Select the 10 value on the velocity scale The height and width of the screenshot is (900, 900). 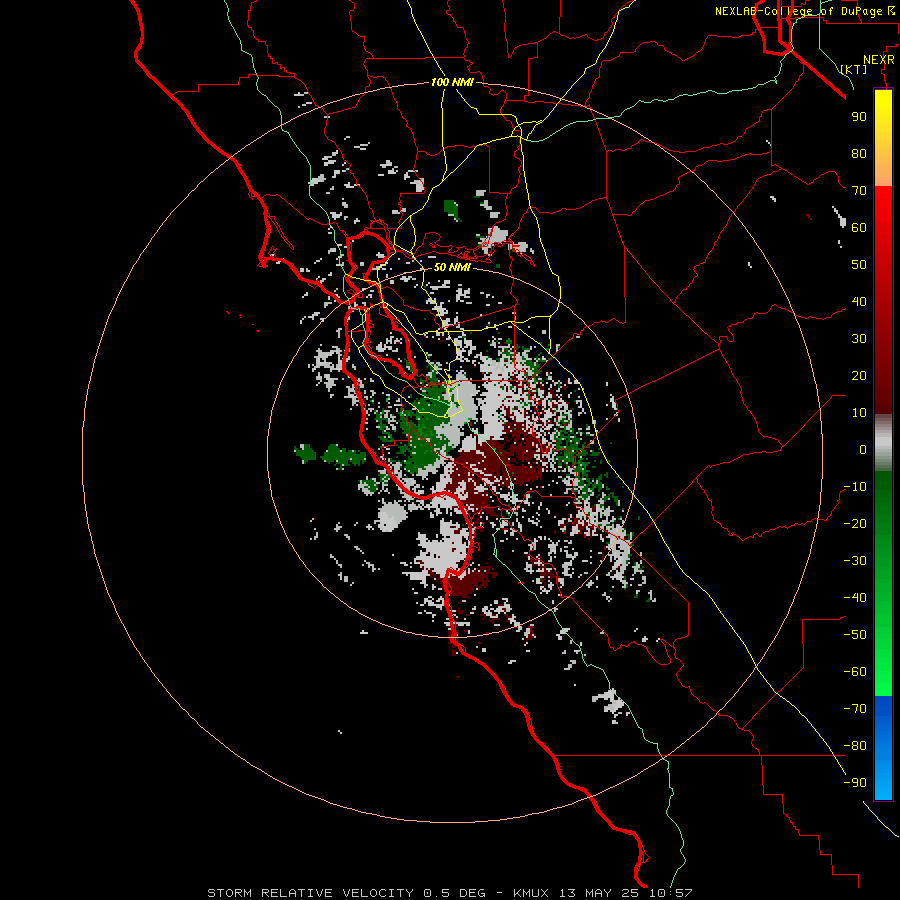(x=859, y=413)
